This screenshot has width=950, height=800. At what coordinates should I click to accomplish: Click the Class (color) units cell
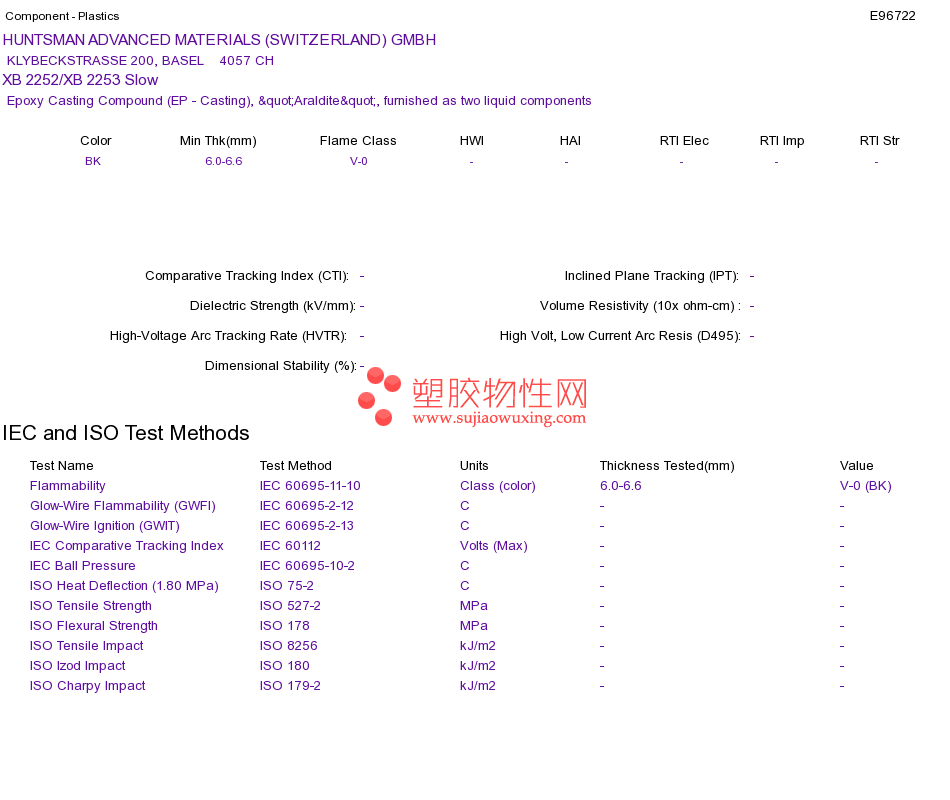(x=498, y=485)
